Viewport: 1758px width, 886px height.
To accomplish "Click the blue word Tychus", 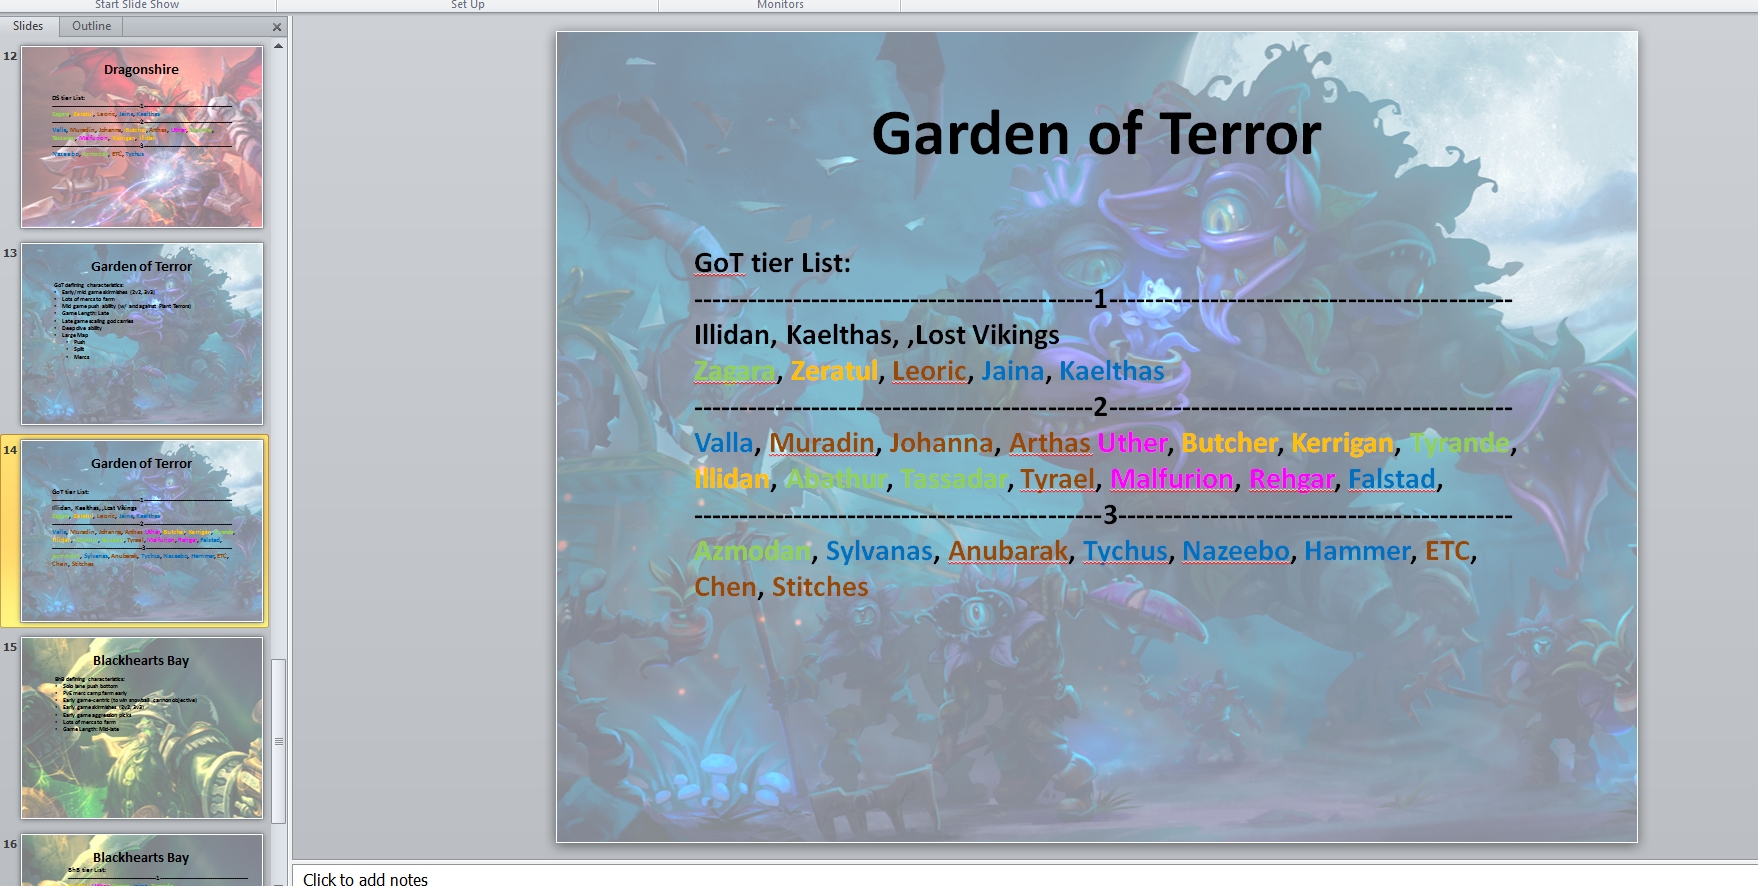I will pos(1125,551).
